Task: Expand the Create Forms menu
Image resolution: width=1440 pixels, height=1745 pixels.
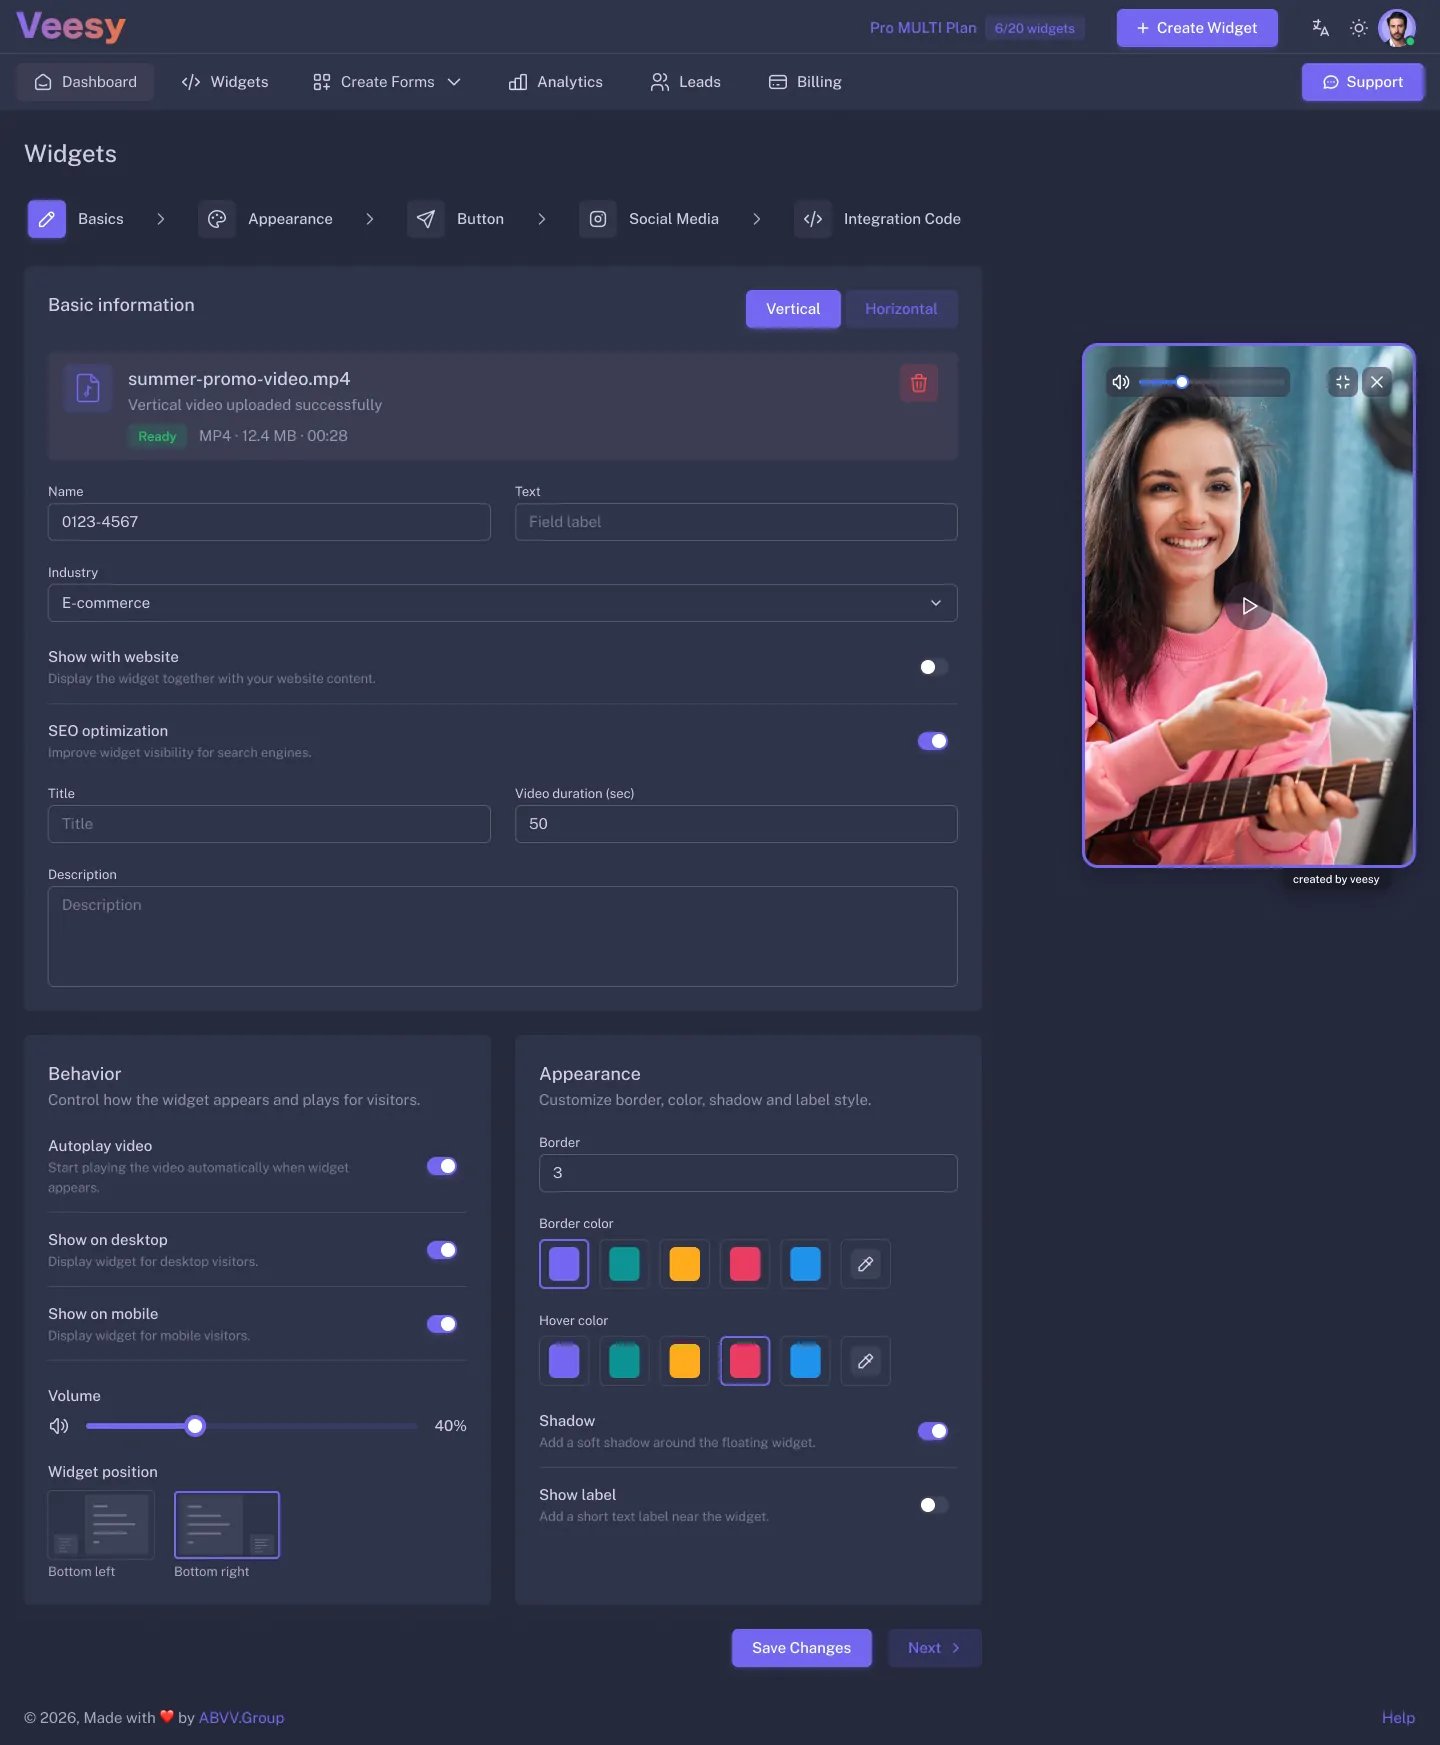Action: [x=386, y=82]
